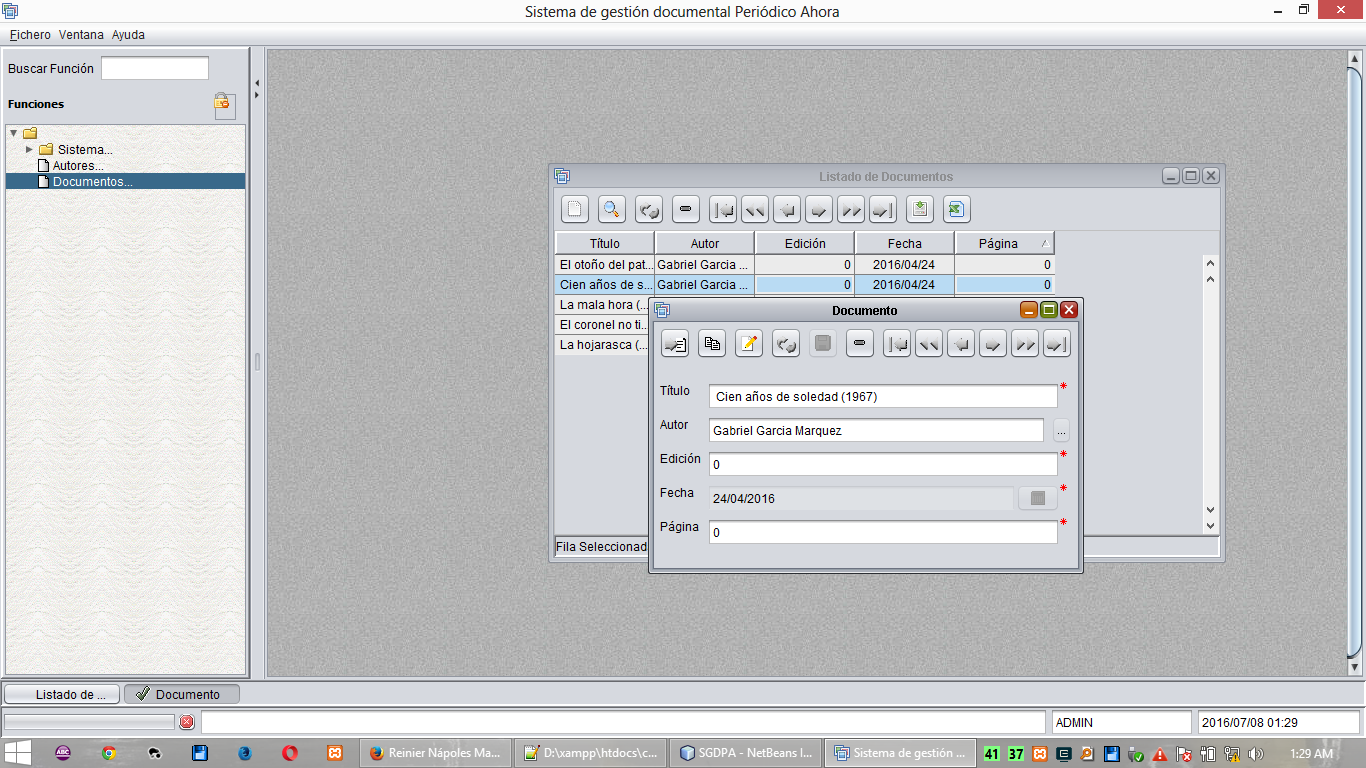Viewport: 1366px width, 768px height.
Task: Open the Ventana menu
Action: [81, 34]
